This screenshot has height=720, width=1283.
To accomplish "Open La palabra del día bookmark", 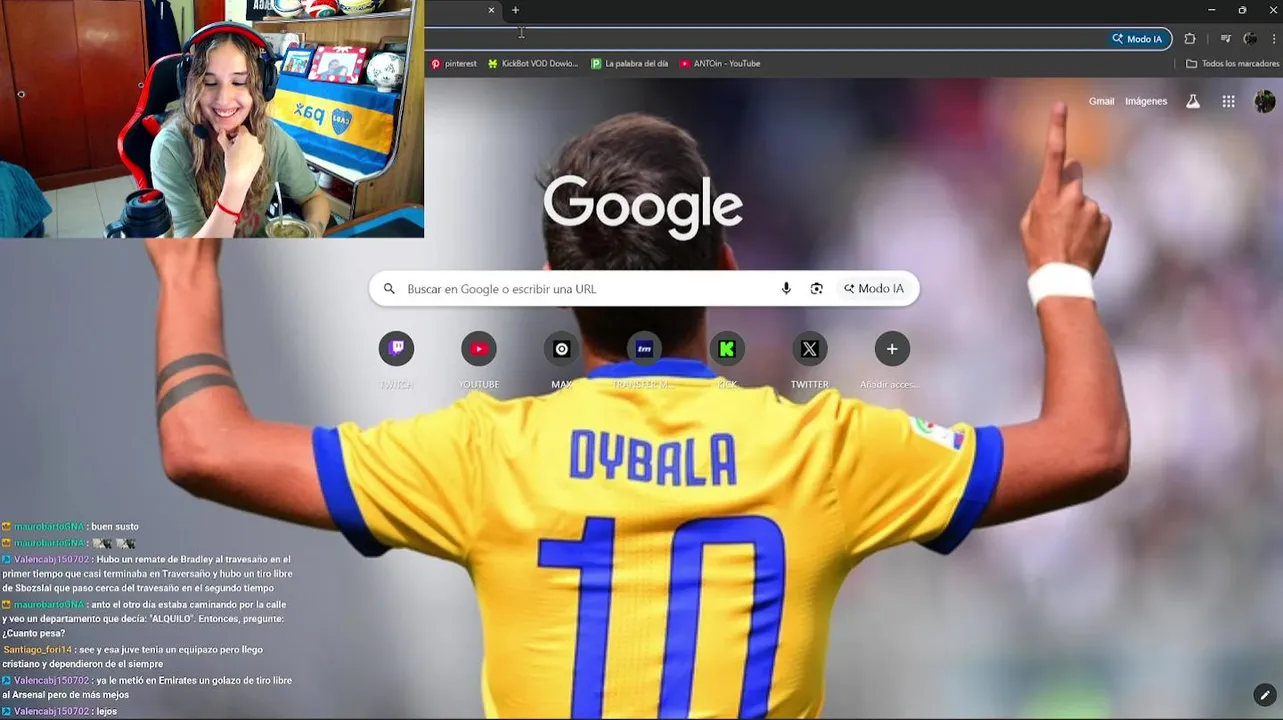I will pyautogui.click(x=629, y=63).
